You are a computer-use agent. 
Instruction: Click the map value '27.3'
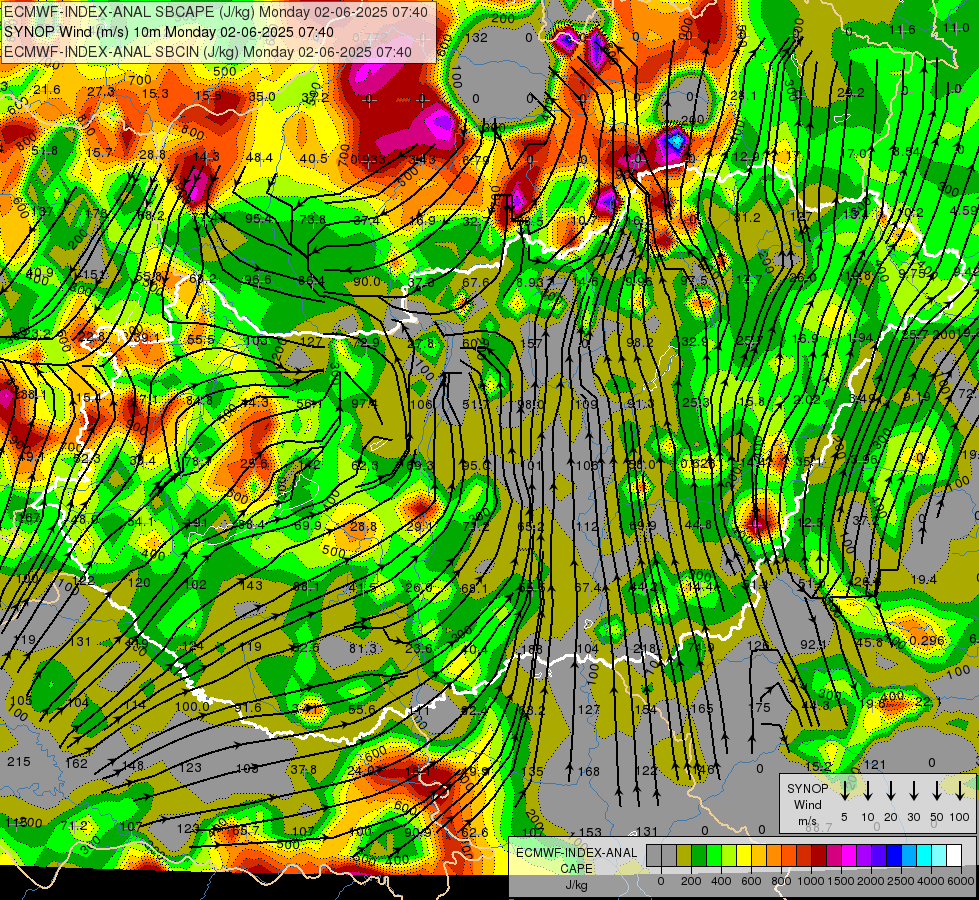pyautogui.click(x=101, y=92)
